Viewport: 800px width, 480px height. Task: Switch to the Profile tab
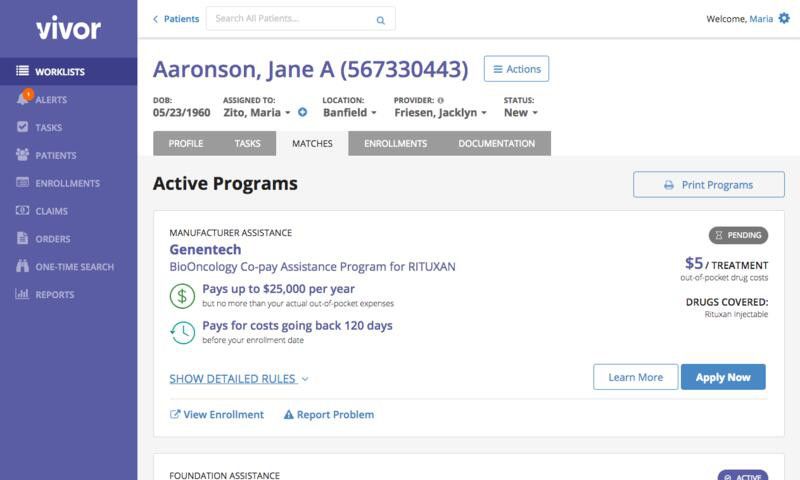(186, 143)
